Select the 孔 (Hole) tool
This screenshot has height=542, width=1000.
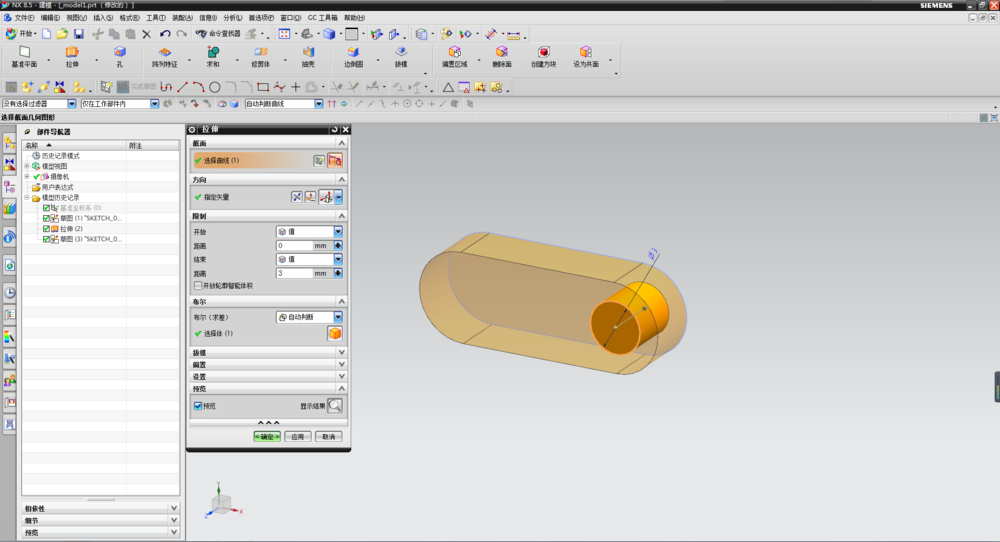tap(120, 53)
